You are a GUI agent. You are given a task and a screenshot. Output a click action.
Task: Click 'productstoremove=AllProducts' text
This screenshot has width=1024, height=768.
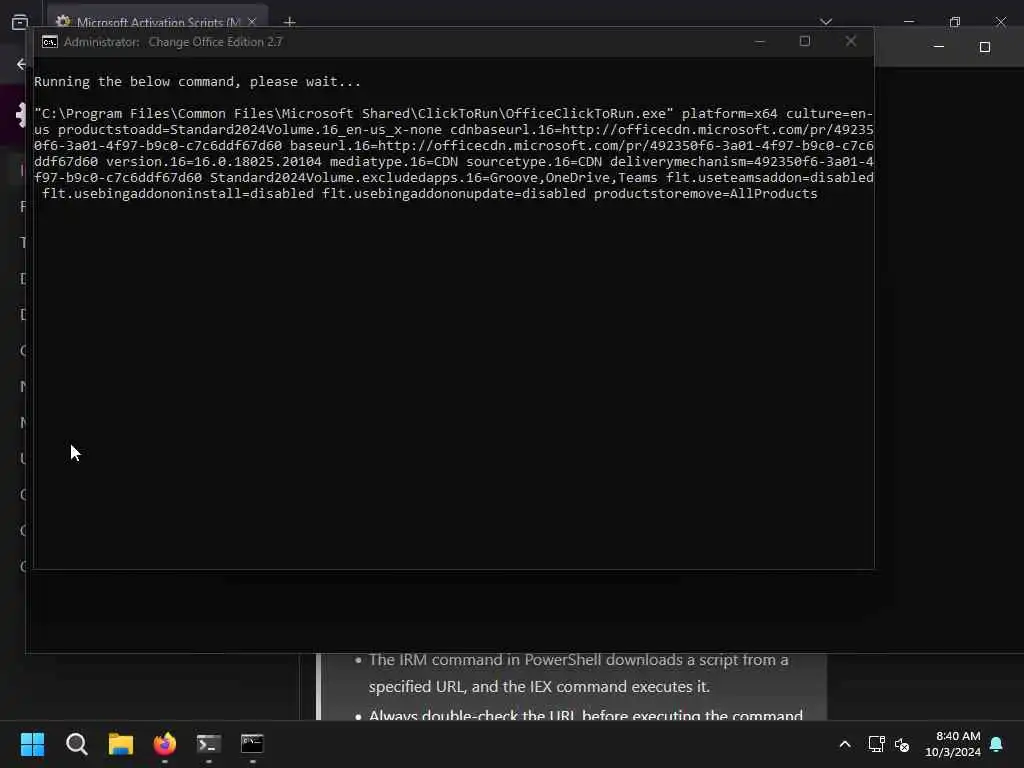click(705, 193)
